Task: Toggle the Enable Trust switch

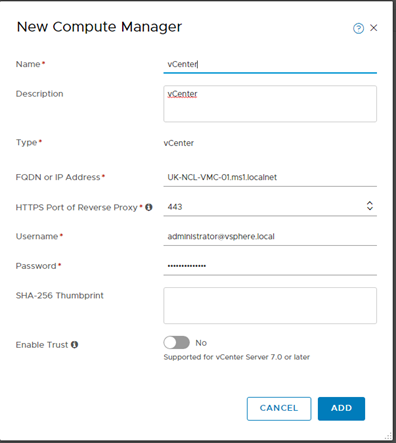Action: tap(176, 342)
